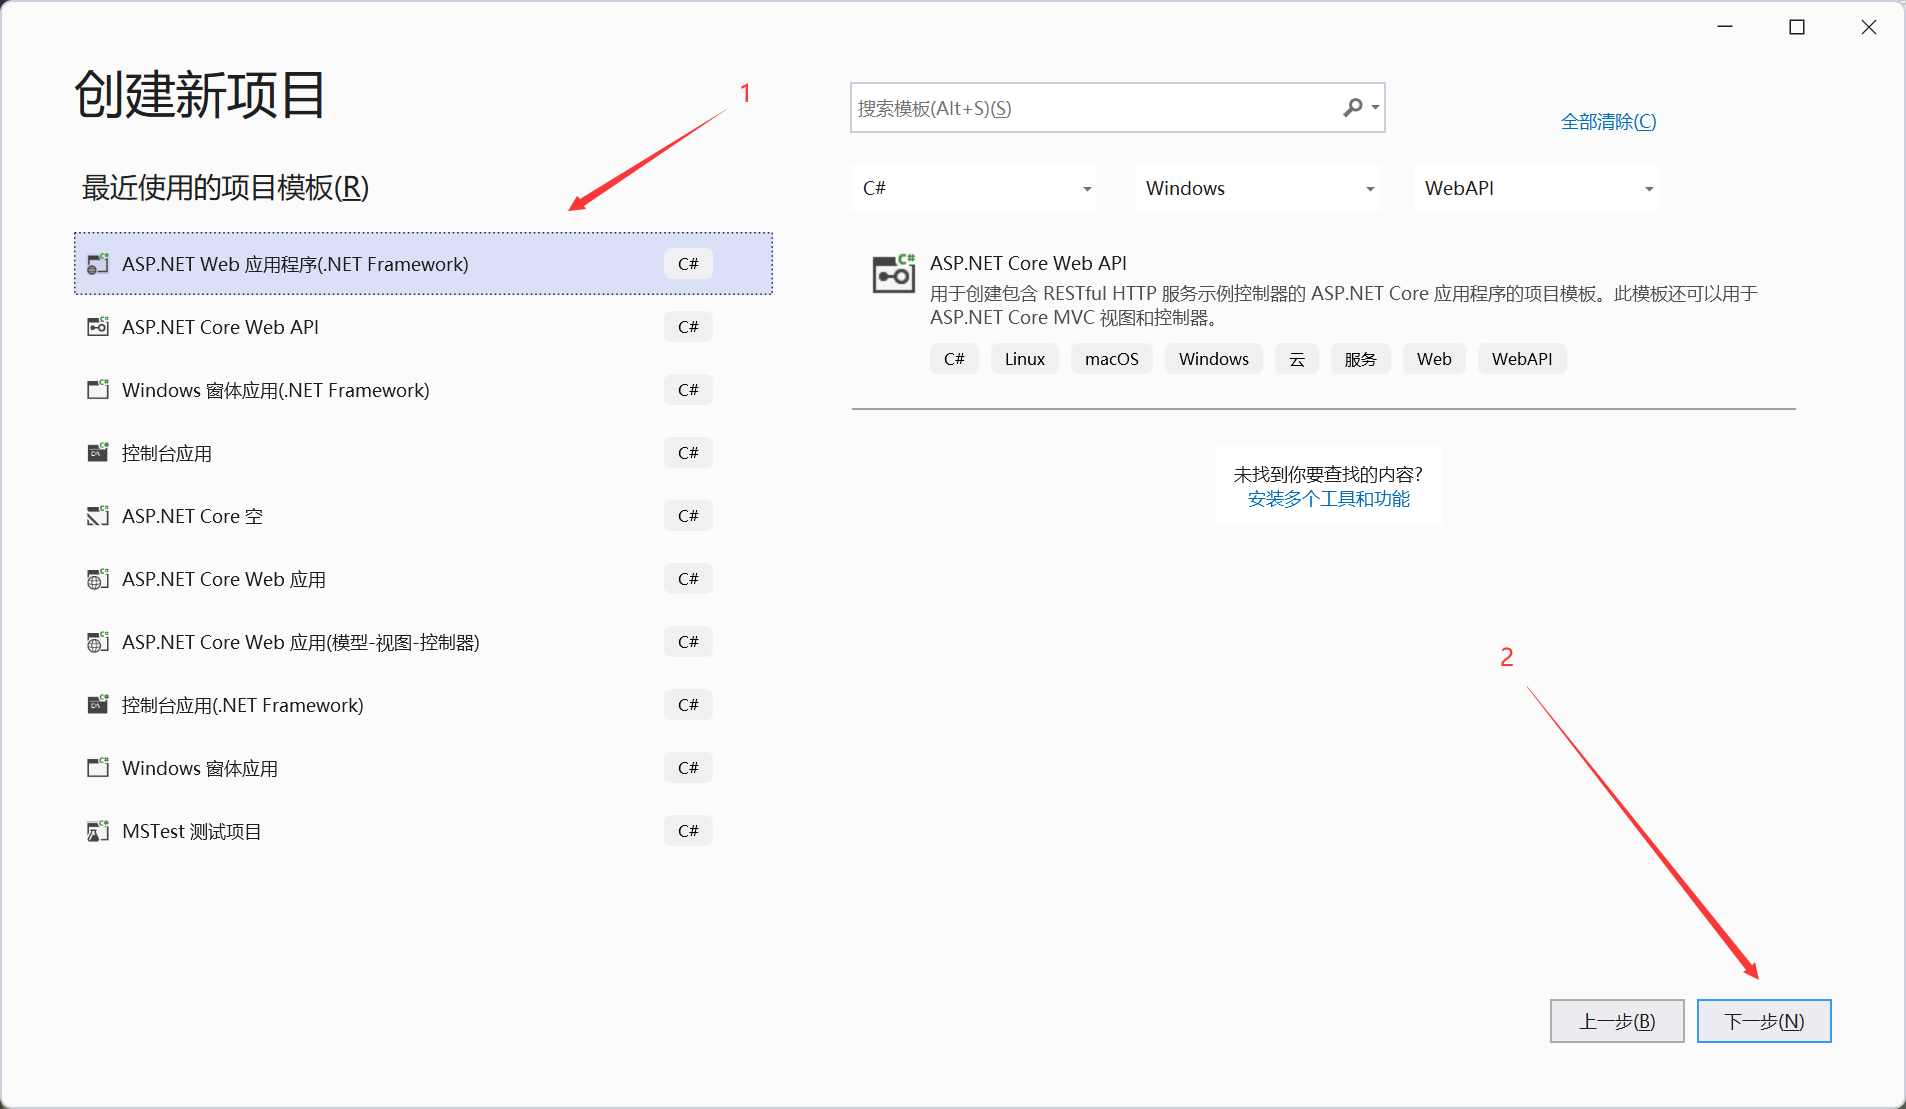This screenshot has height=1109, width=1906.
Task: Click the MSTest 测试项目 template icon
Action: click(97, 831)
